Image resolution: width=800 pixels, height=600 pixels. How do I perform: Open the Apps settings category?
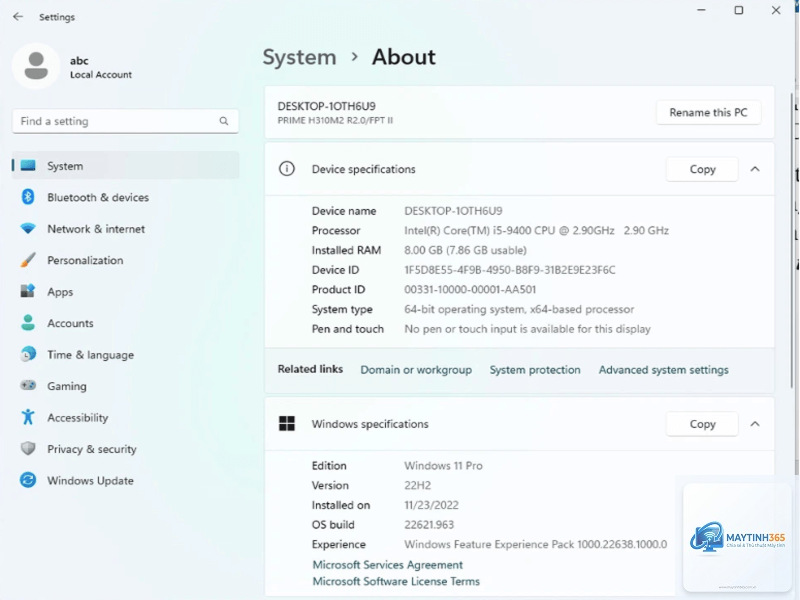pos(126,291)
